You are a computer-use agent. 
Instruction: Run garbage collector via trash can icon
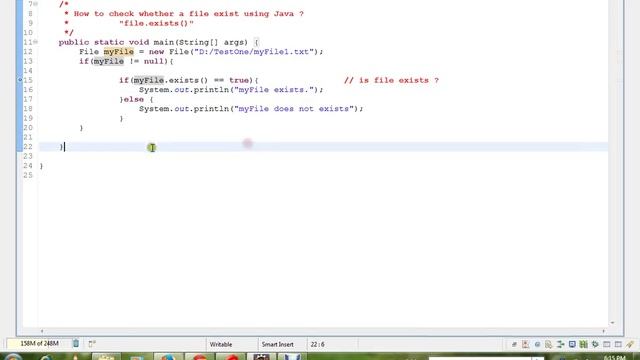point(76,344)
